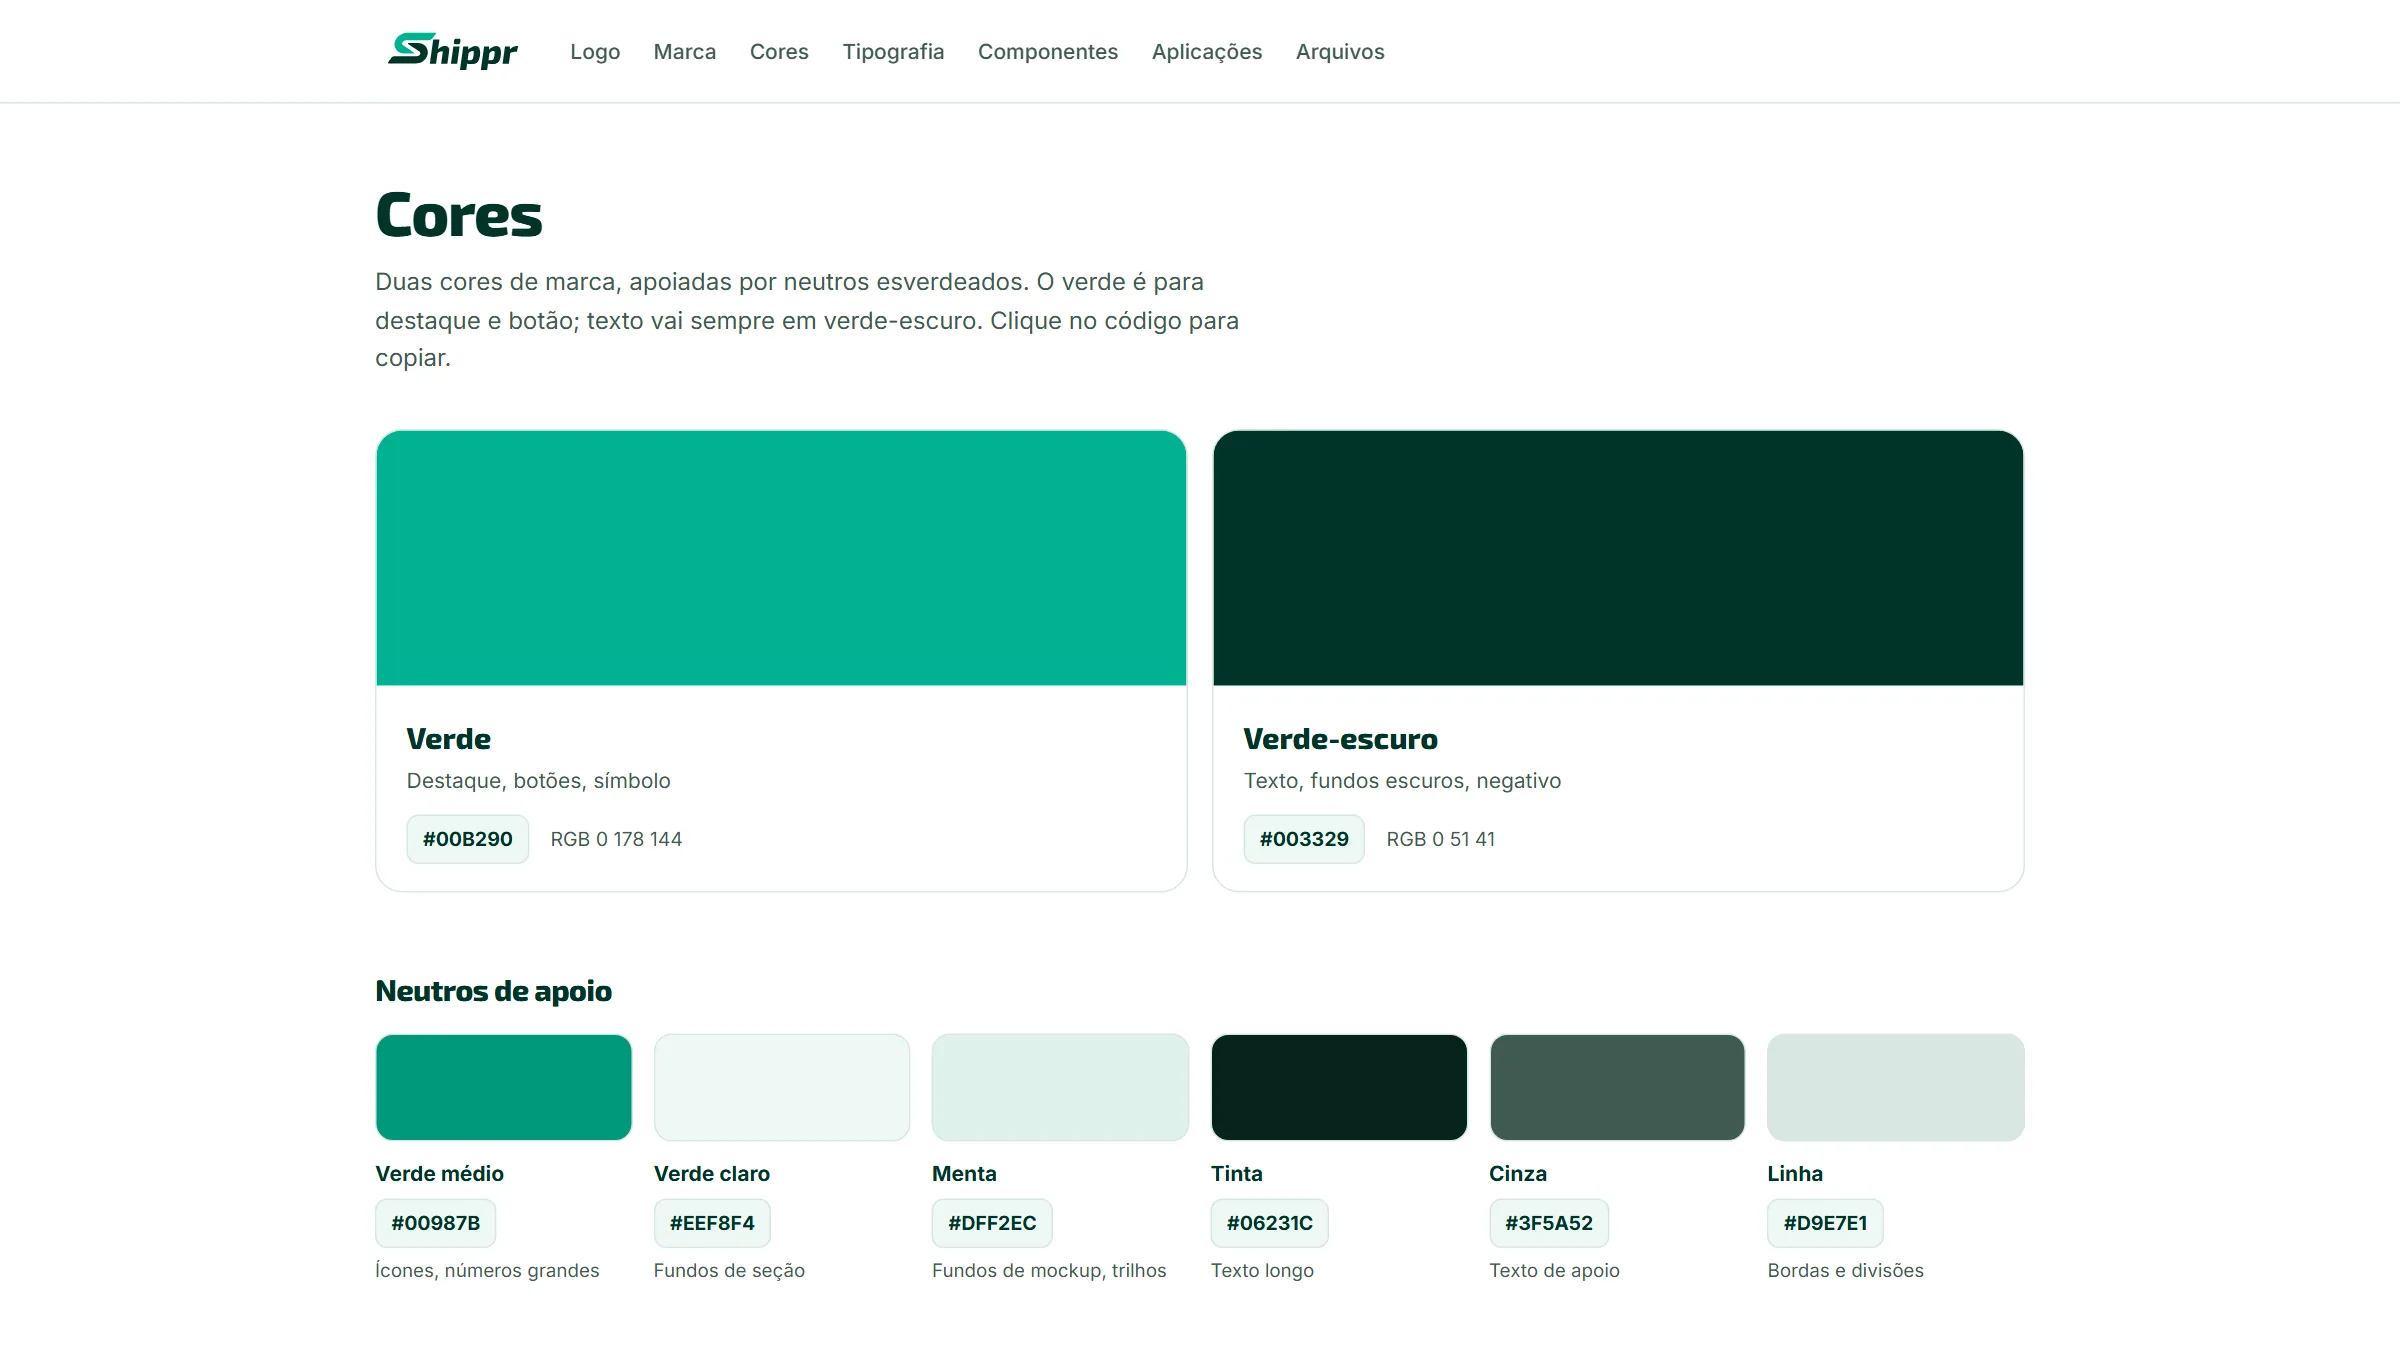Viewport: 2400px width, 1350px height.
Task: Copy the #D9E7E1 code chip
Action: tap(1825, 1223)
